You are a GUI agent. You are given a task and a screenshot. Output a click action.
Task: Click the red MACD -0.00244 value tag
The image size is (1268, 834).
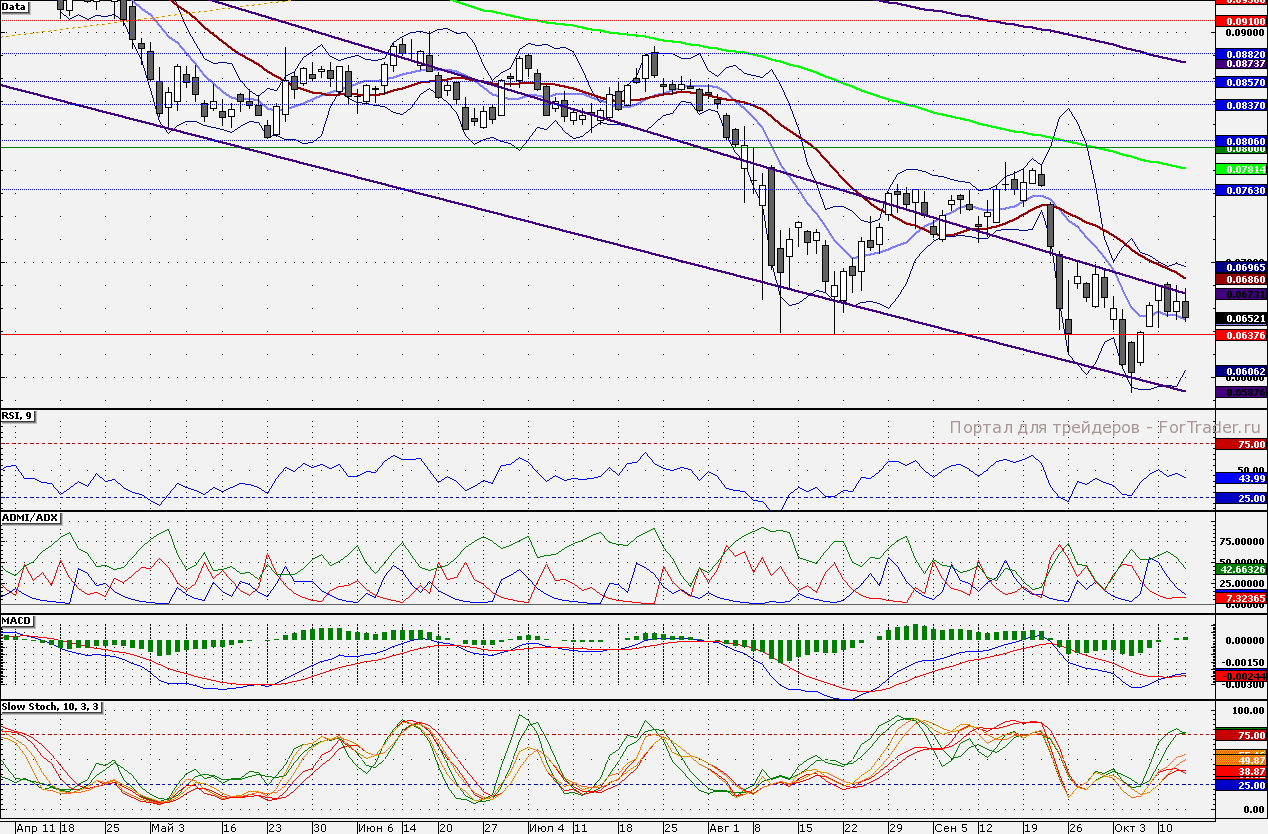point(1240,677)
